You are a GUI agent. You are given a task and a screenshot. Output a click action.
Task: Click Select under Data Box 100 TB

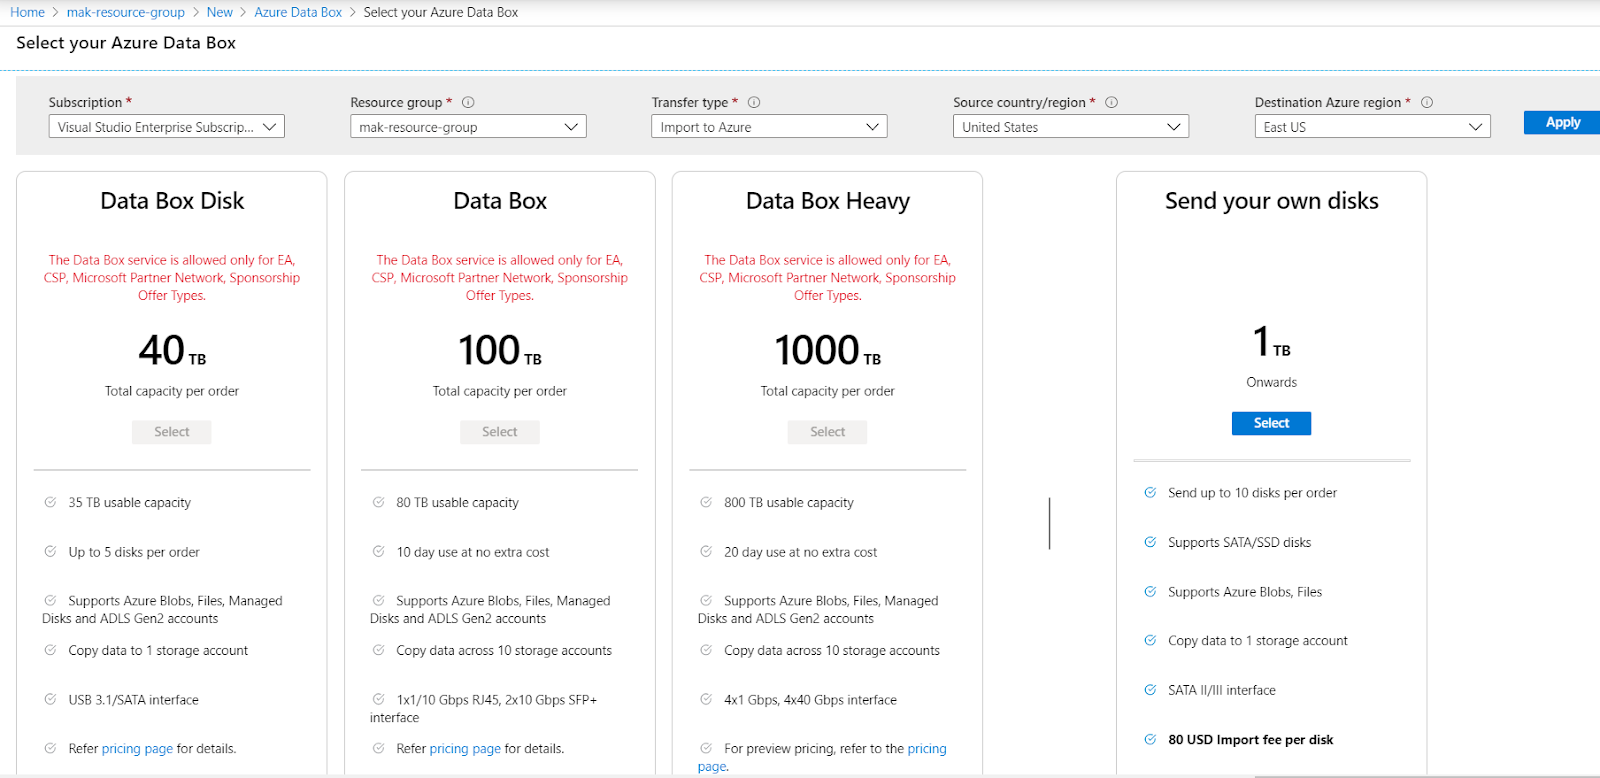coord(500,432)
